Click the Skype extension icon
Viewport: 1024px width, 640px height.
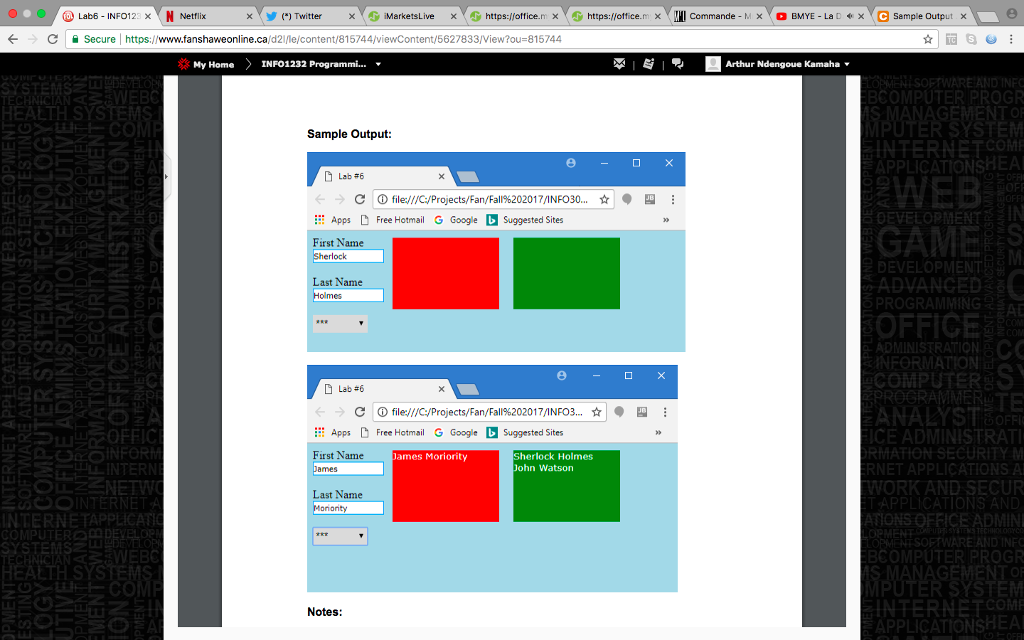(x=971, y=39)
